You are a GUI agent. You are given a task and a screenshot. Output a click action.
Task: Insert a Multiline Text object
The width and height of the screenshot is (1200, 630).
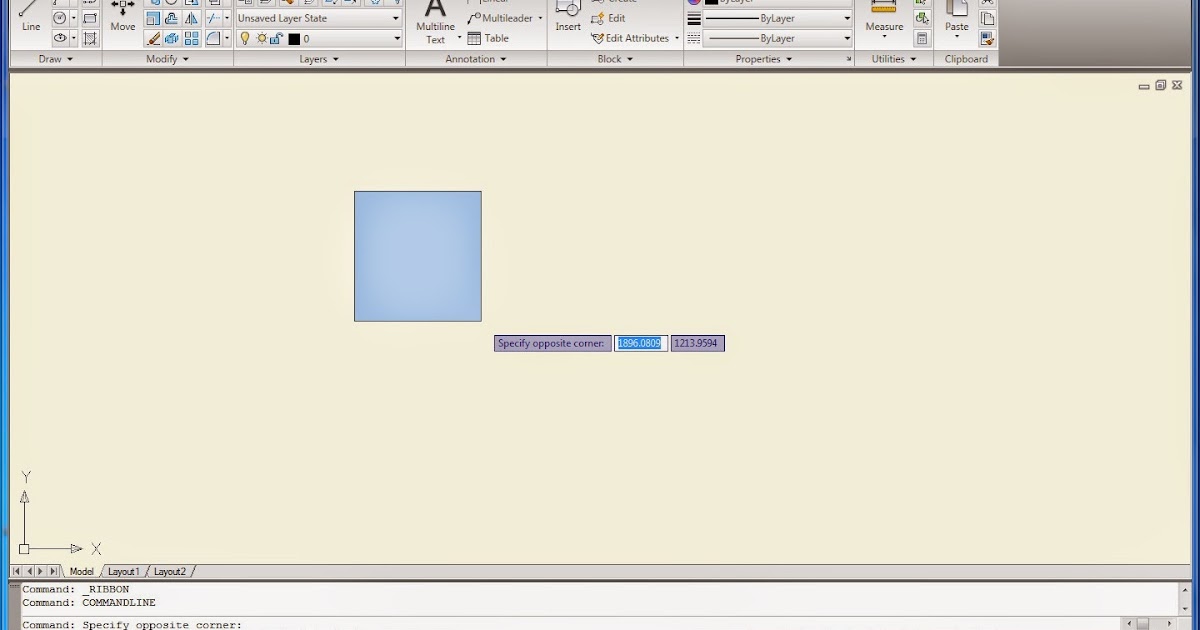436,22
